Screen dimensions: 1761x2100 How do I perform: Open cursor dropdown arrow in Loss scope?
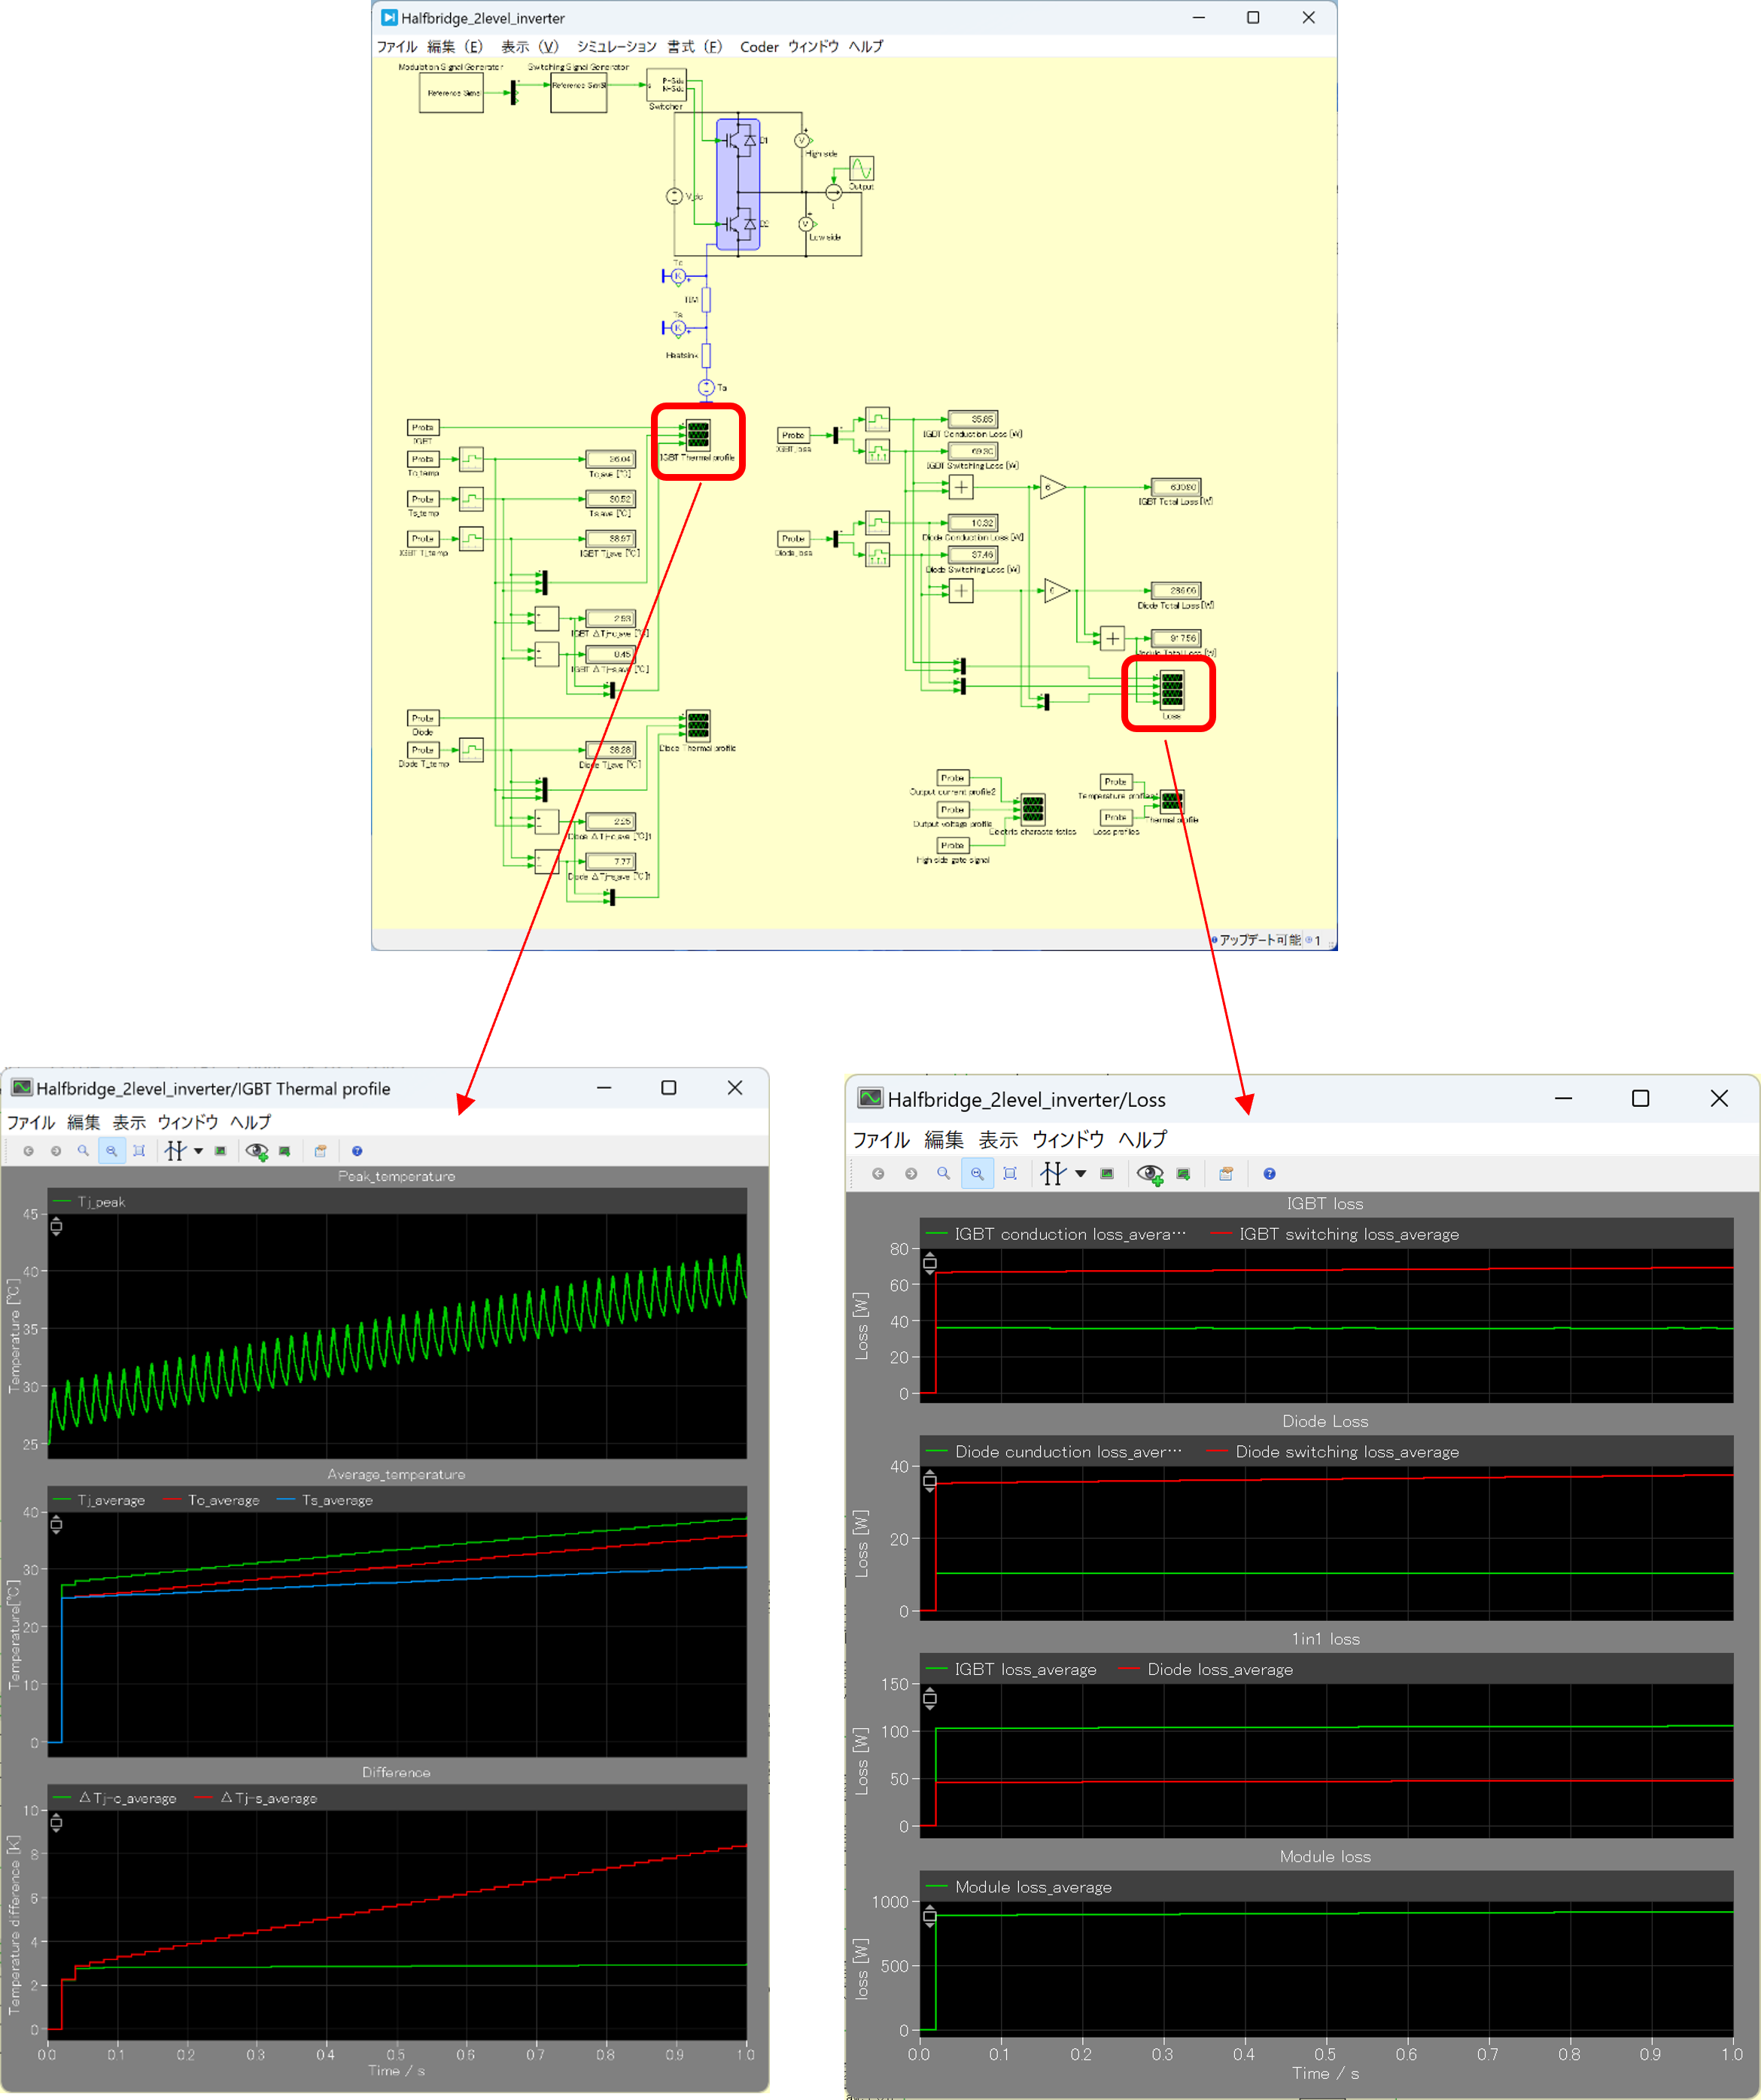[1081, 1173]
